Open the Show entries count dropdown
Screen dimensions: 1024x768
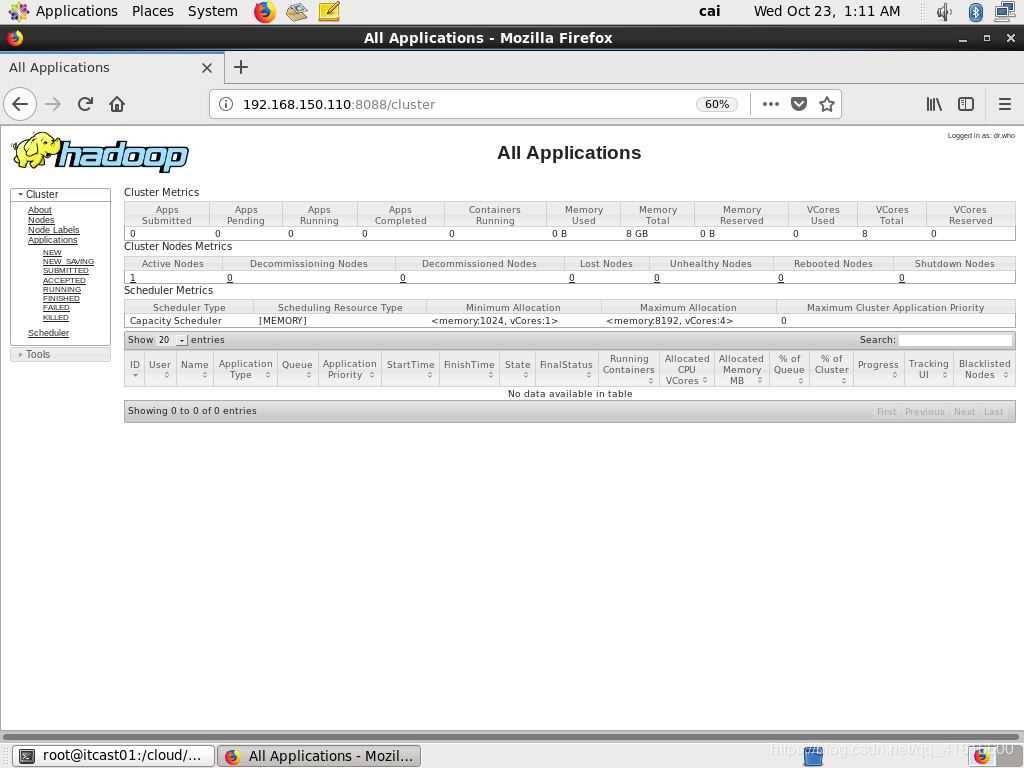[x=172, y=340]
